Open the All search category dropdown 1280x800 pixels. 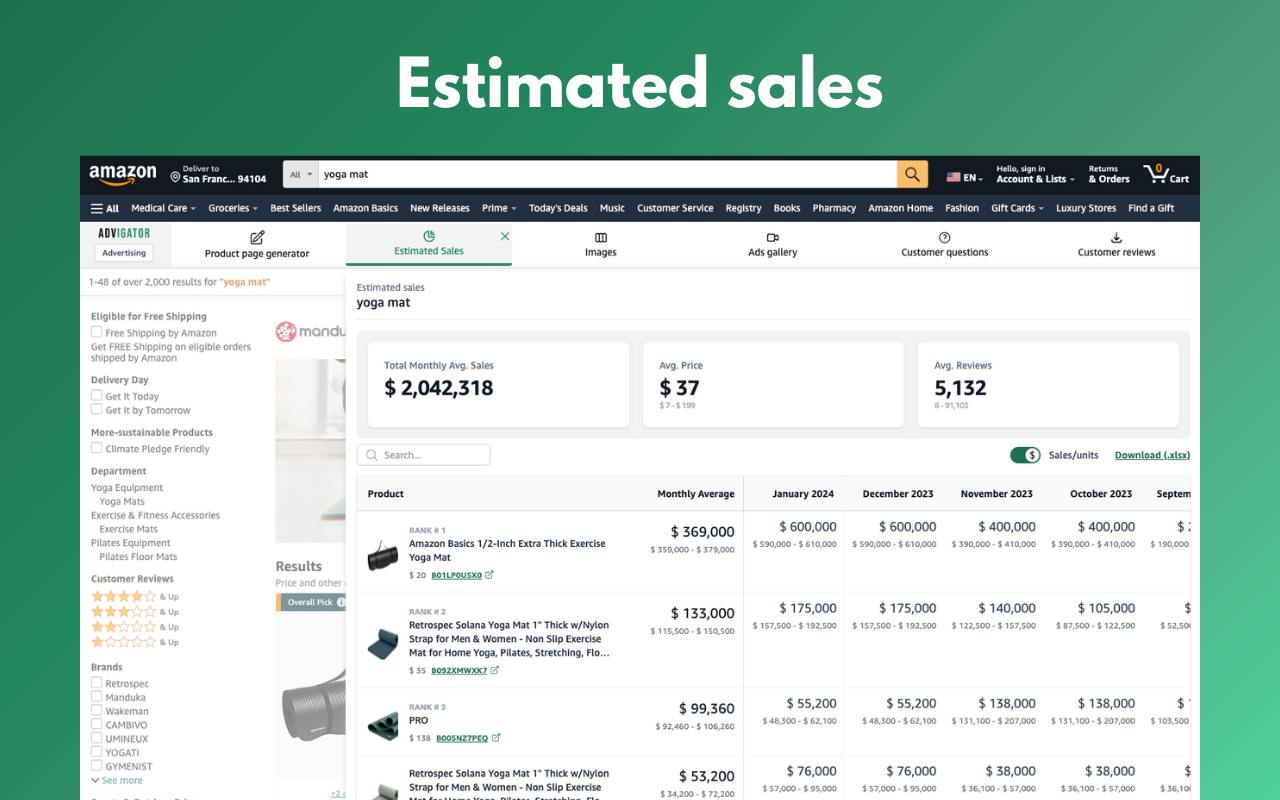(301, 174)
